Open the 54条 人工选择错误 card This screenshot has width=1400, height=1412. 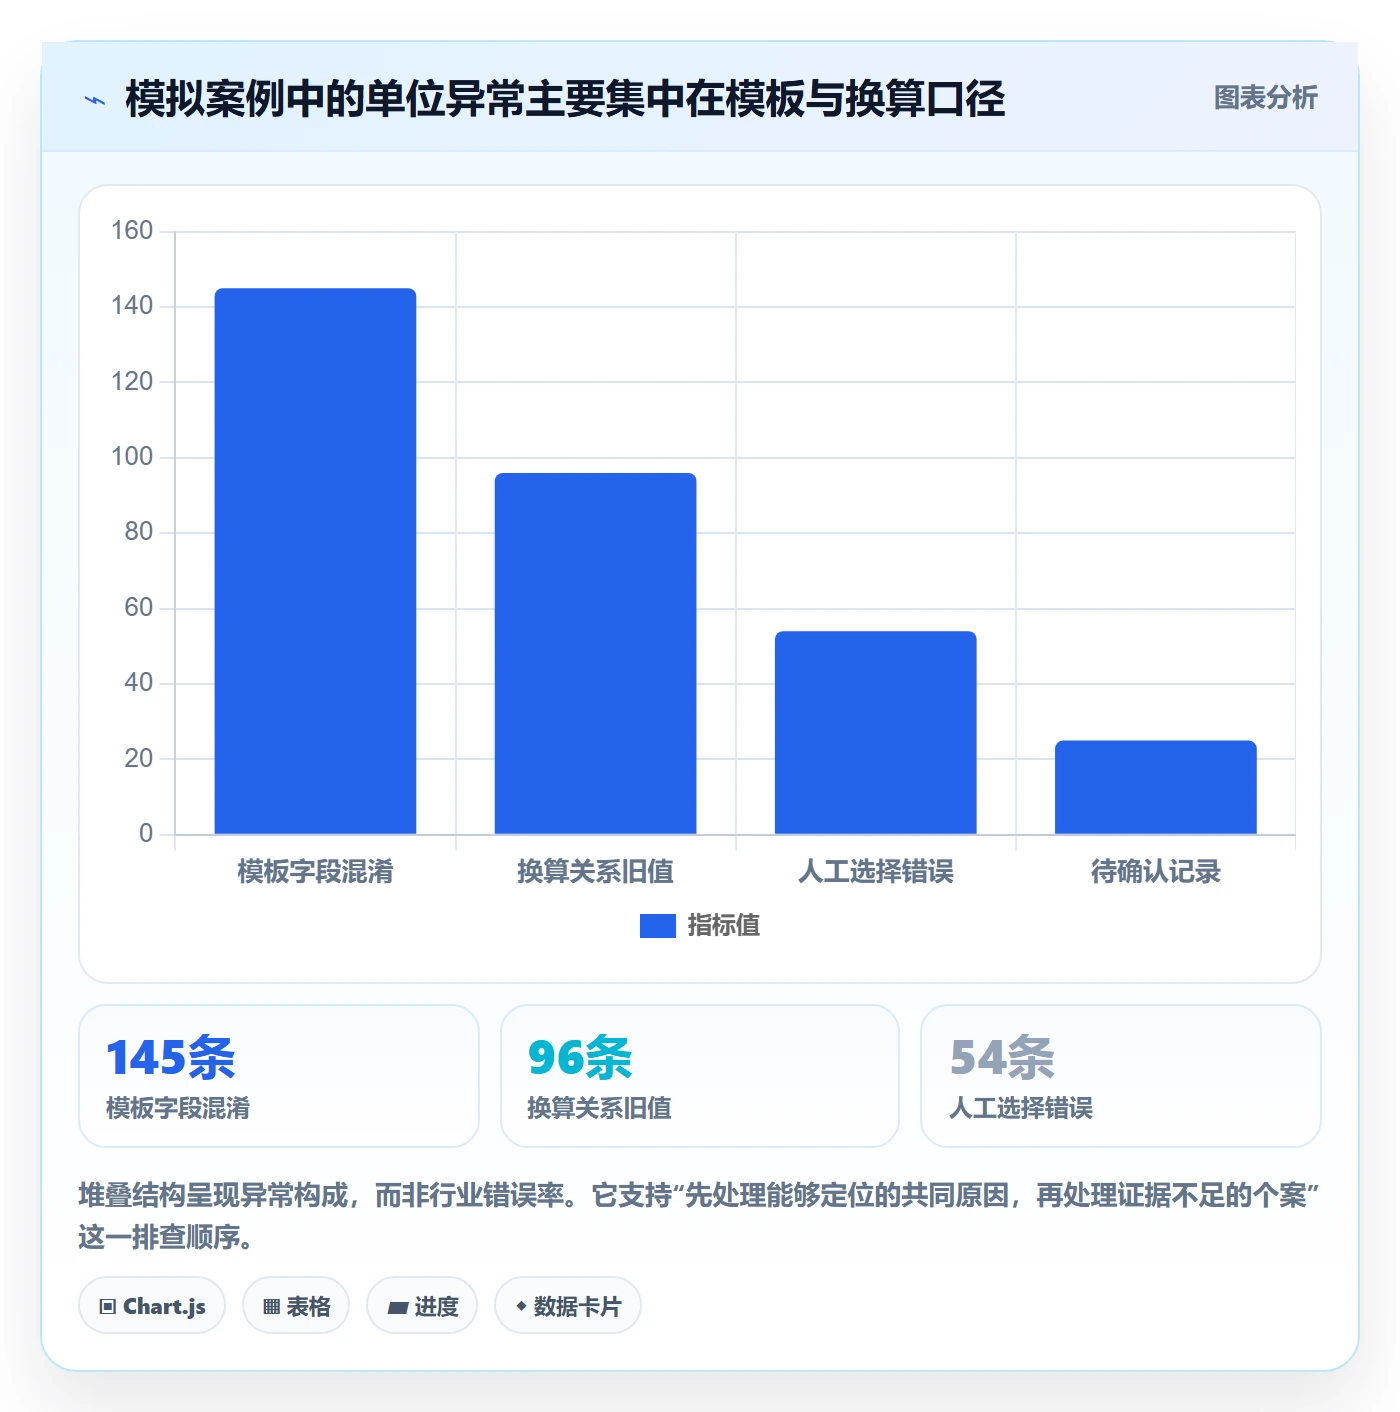click(1121, 1076)
